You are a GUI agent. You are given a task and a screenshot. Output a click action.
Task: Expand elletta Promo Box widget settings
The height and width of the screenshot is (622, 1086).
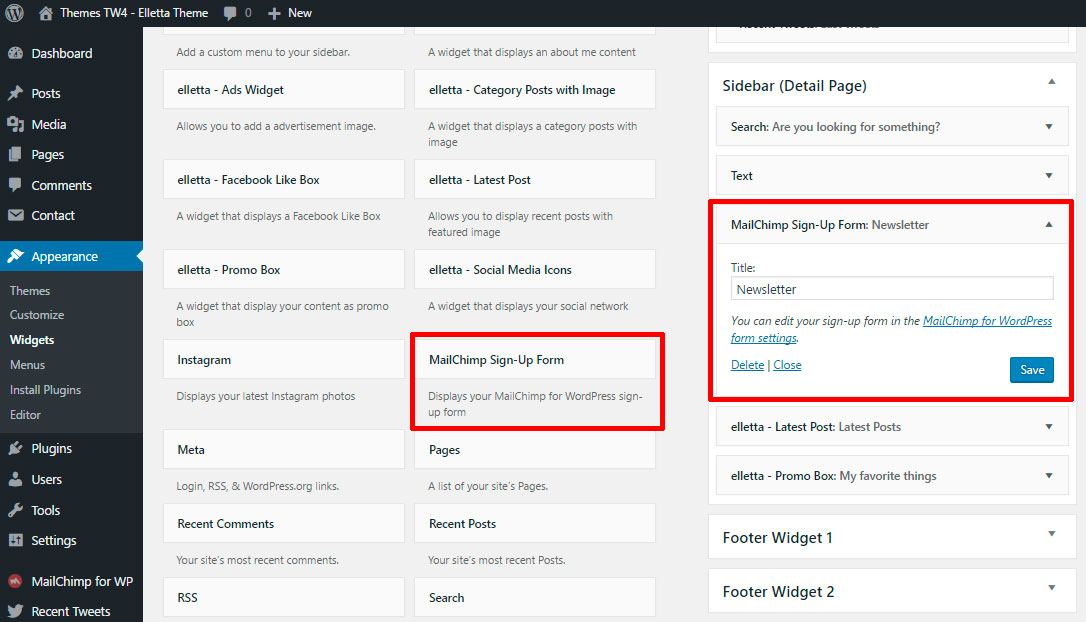[1049, 476]
